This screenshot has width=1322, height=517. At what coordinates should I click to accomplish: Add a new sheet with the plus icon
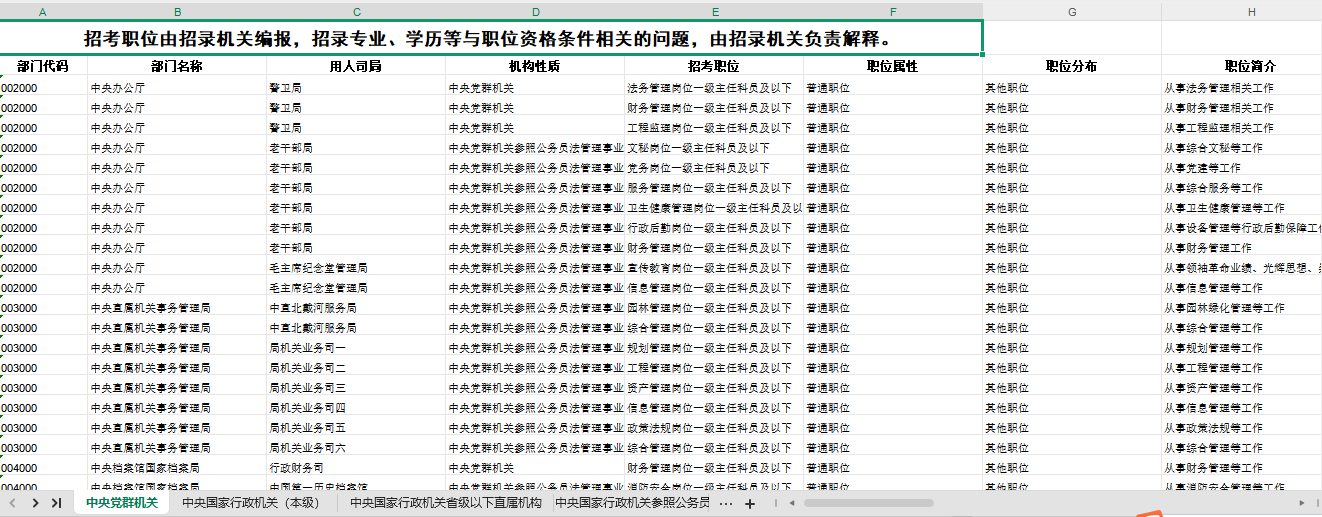coord(750,503)
